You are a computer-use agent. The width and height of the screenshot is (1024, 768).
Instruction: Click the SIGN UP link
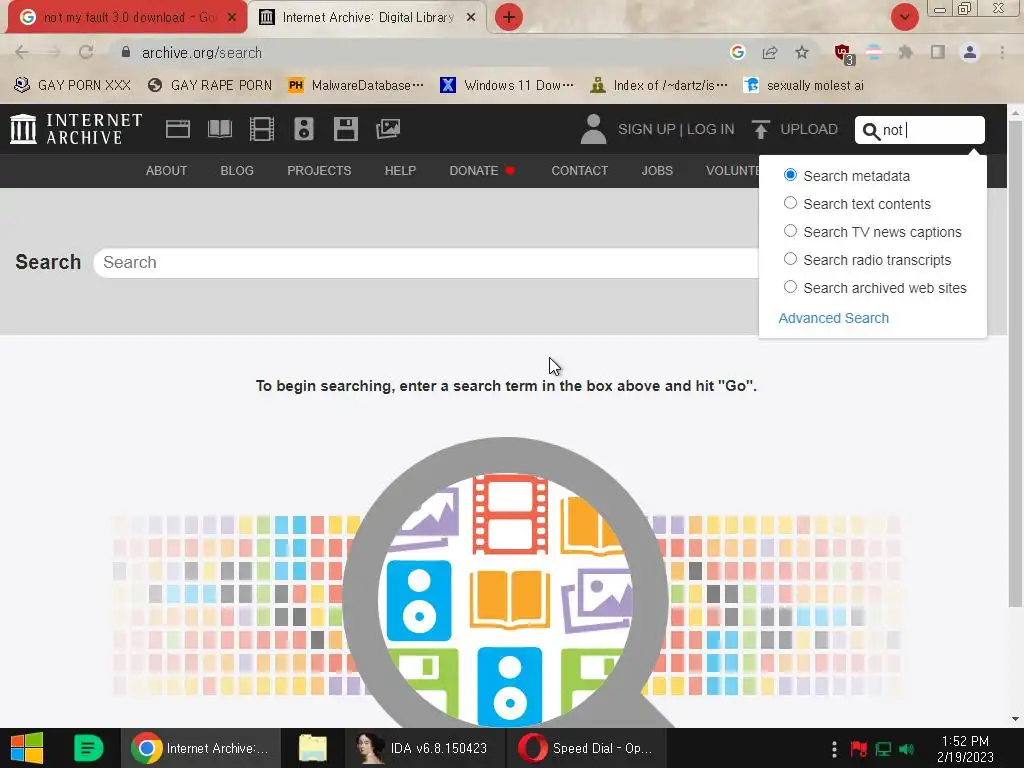tap(647, 129)
